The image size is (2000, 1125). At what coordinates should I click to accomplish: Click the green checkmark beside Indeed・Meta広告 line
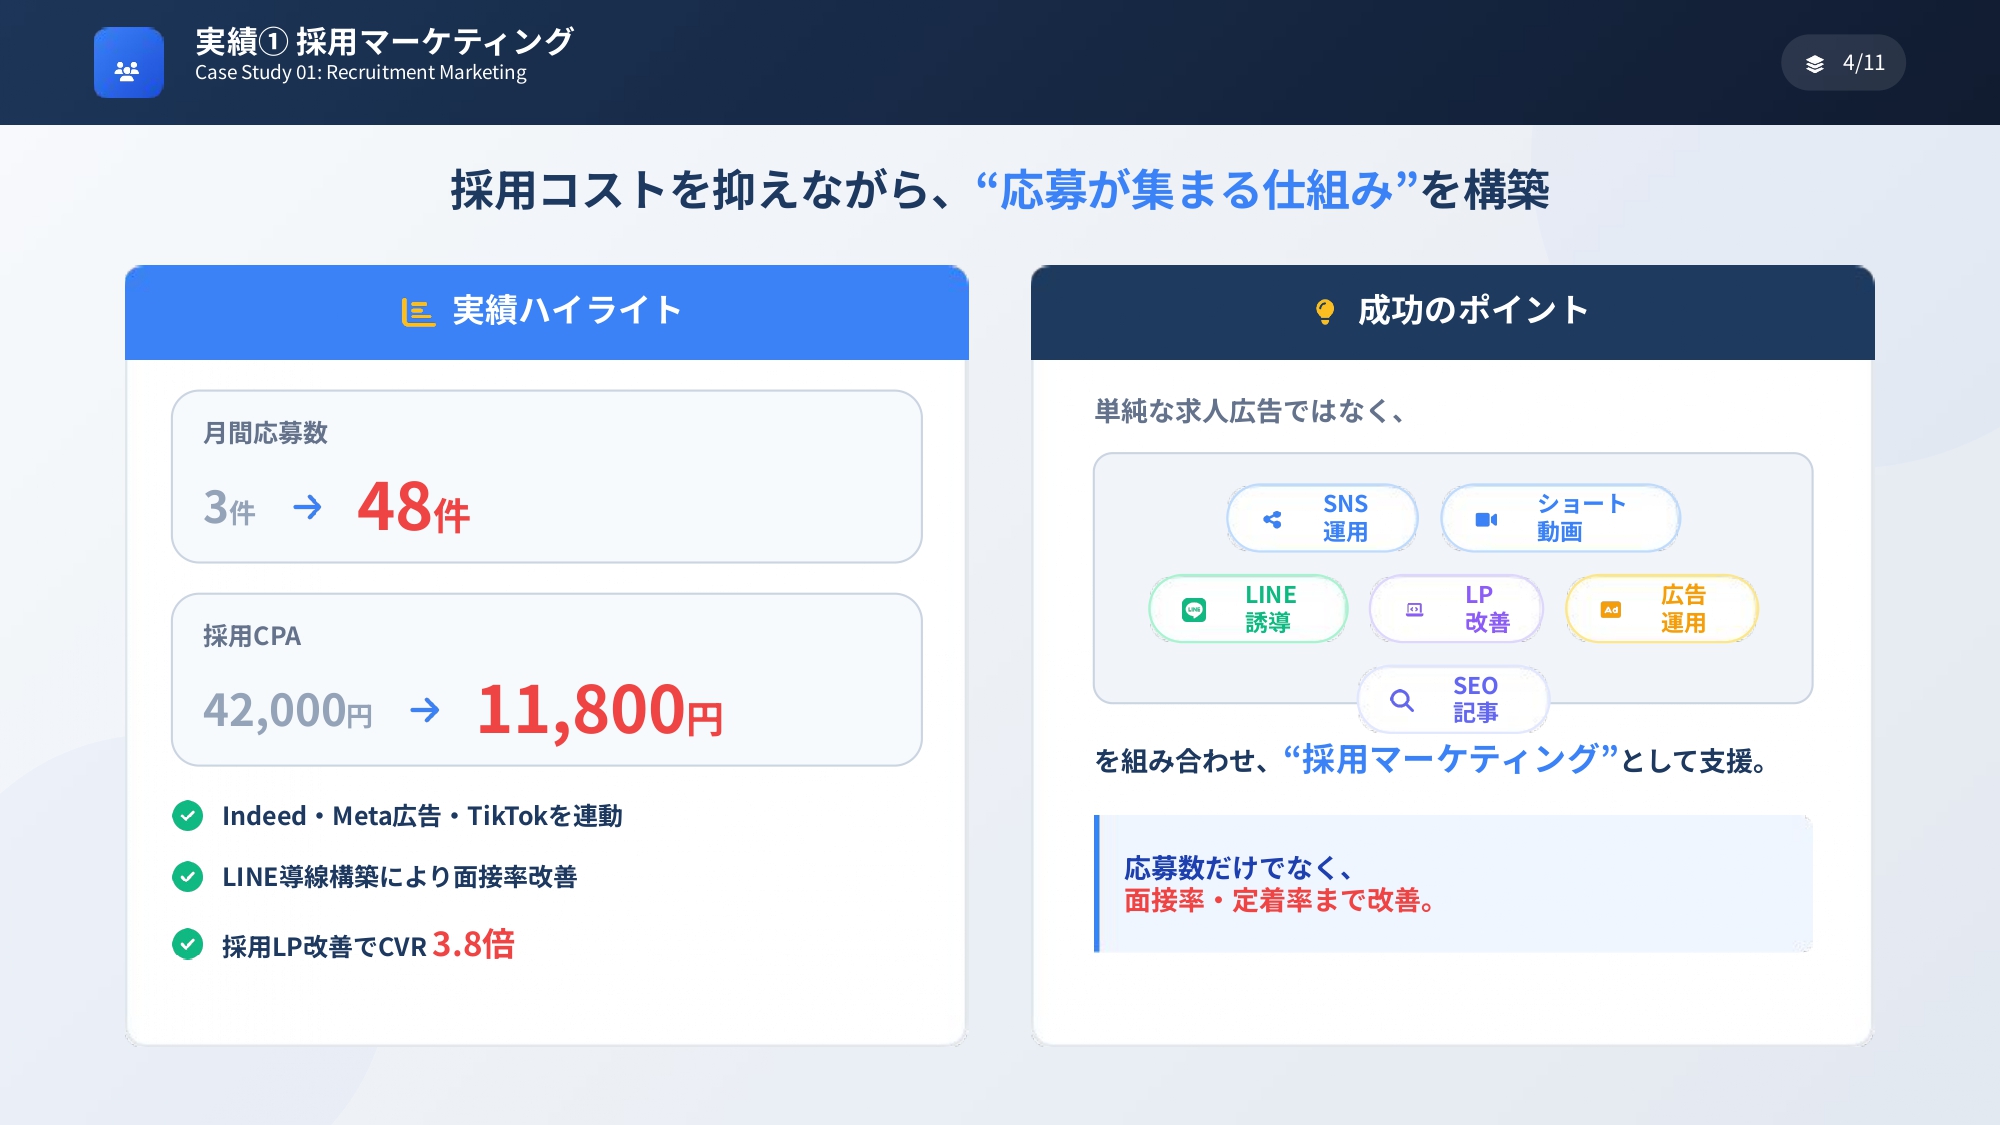pyautogui.click(x=187, y=816)
